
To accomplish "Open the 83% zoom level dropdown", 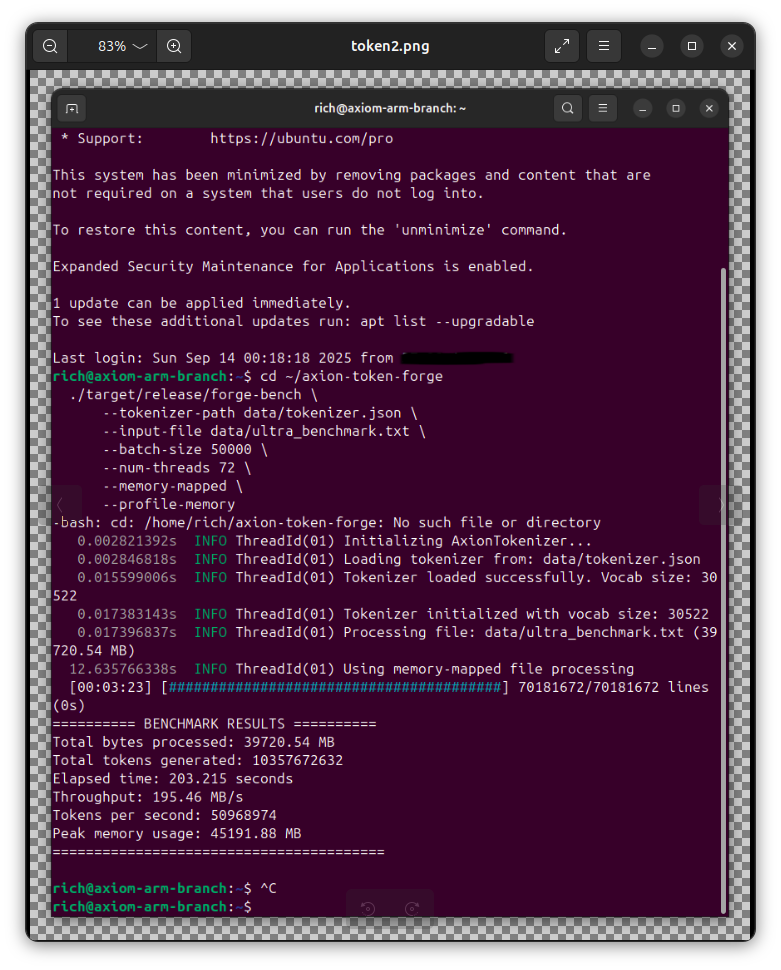I will tap(122, 46).
